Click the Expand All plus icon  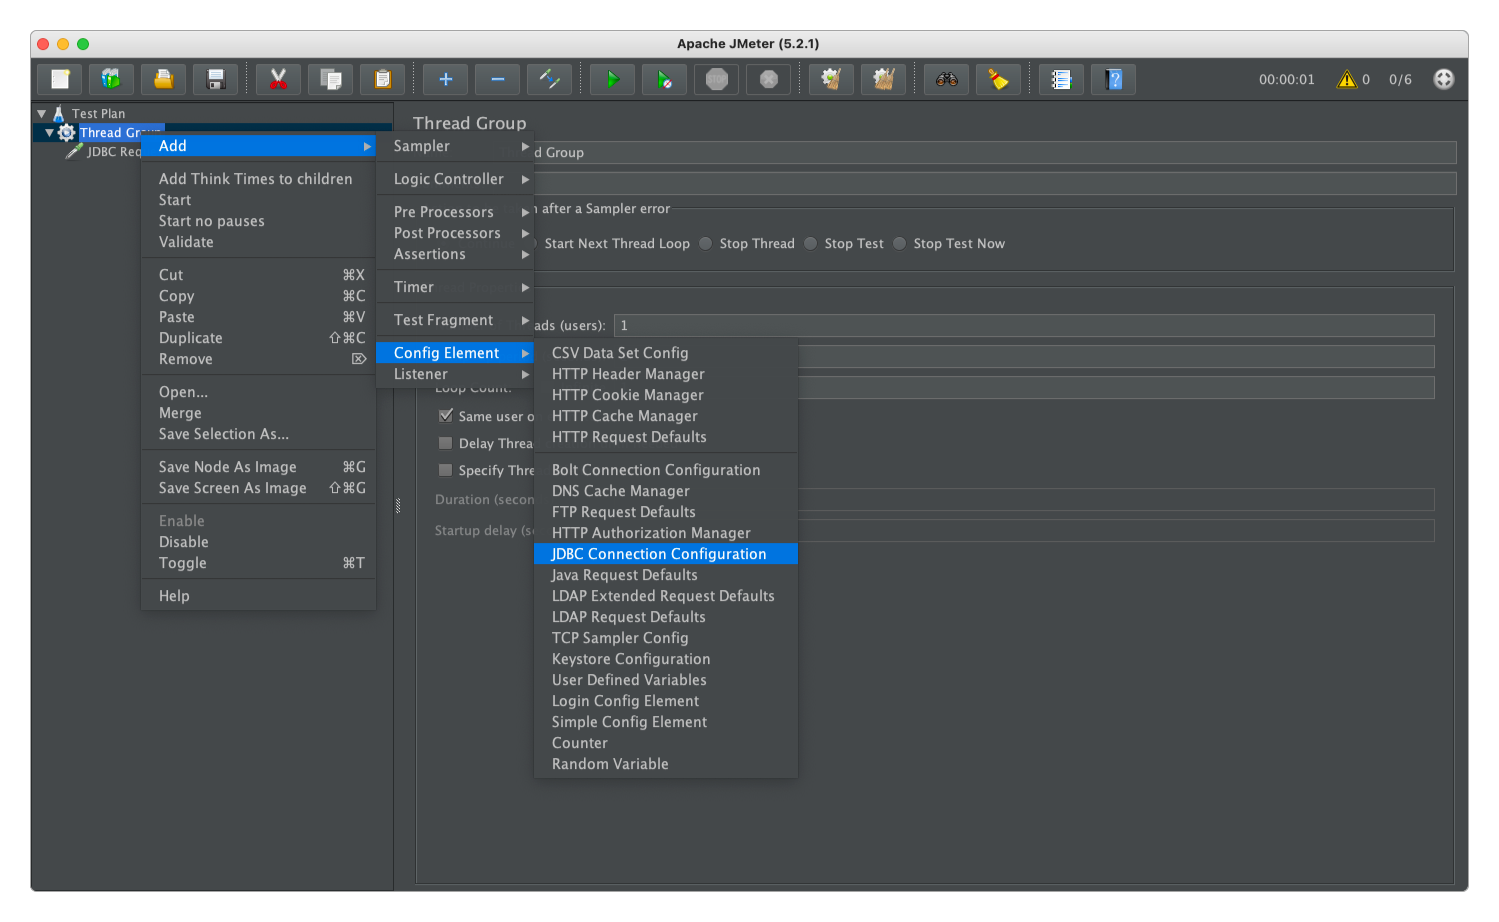(446, 79)
